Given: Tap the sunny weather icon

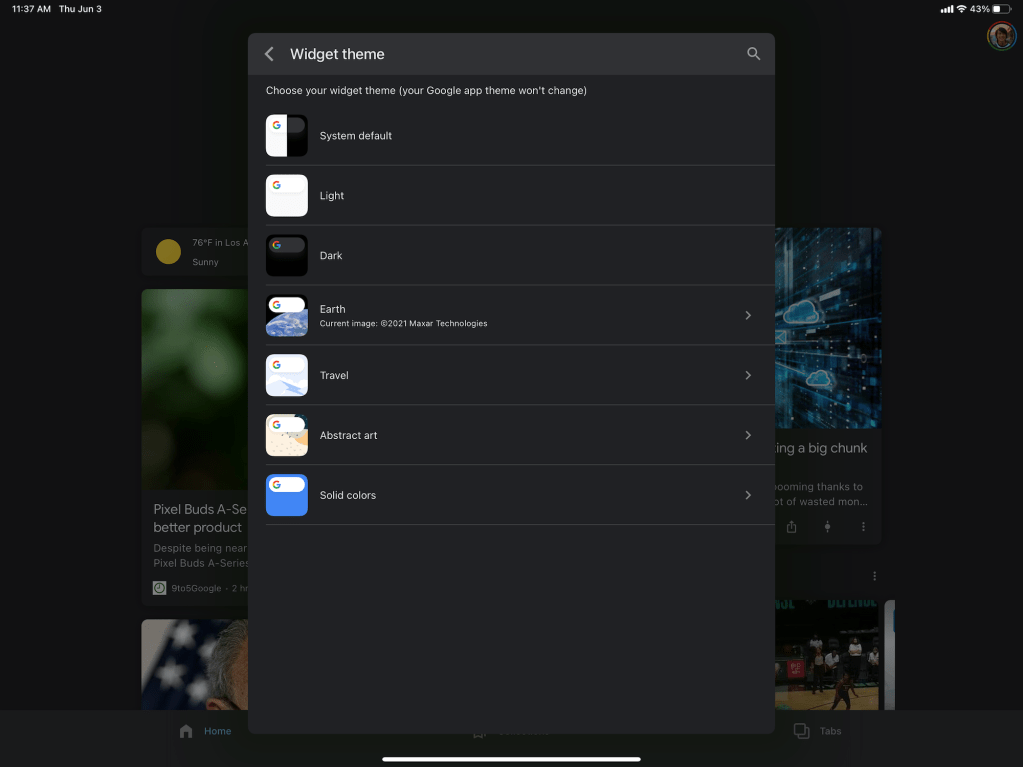Looking at the screenshot, I should pos(168,252).
